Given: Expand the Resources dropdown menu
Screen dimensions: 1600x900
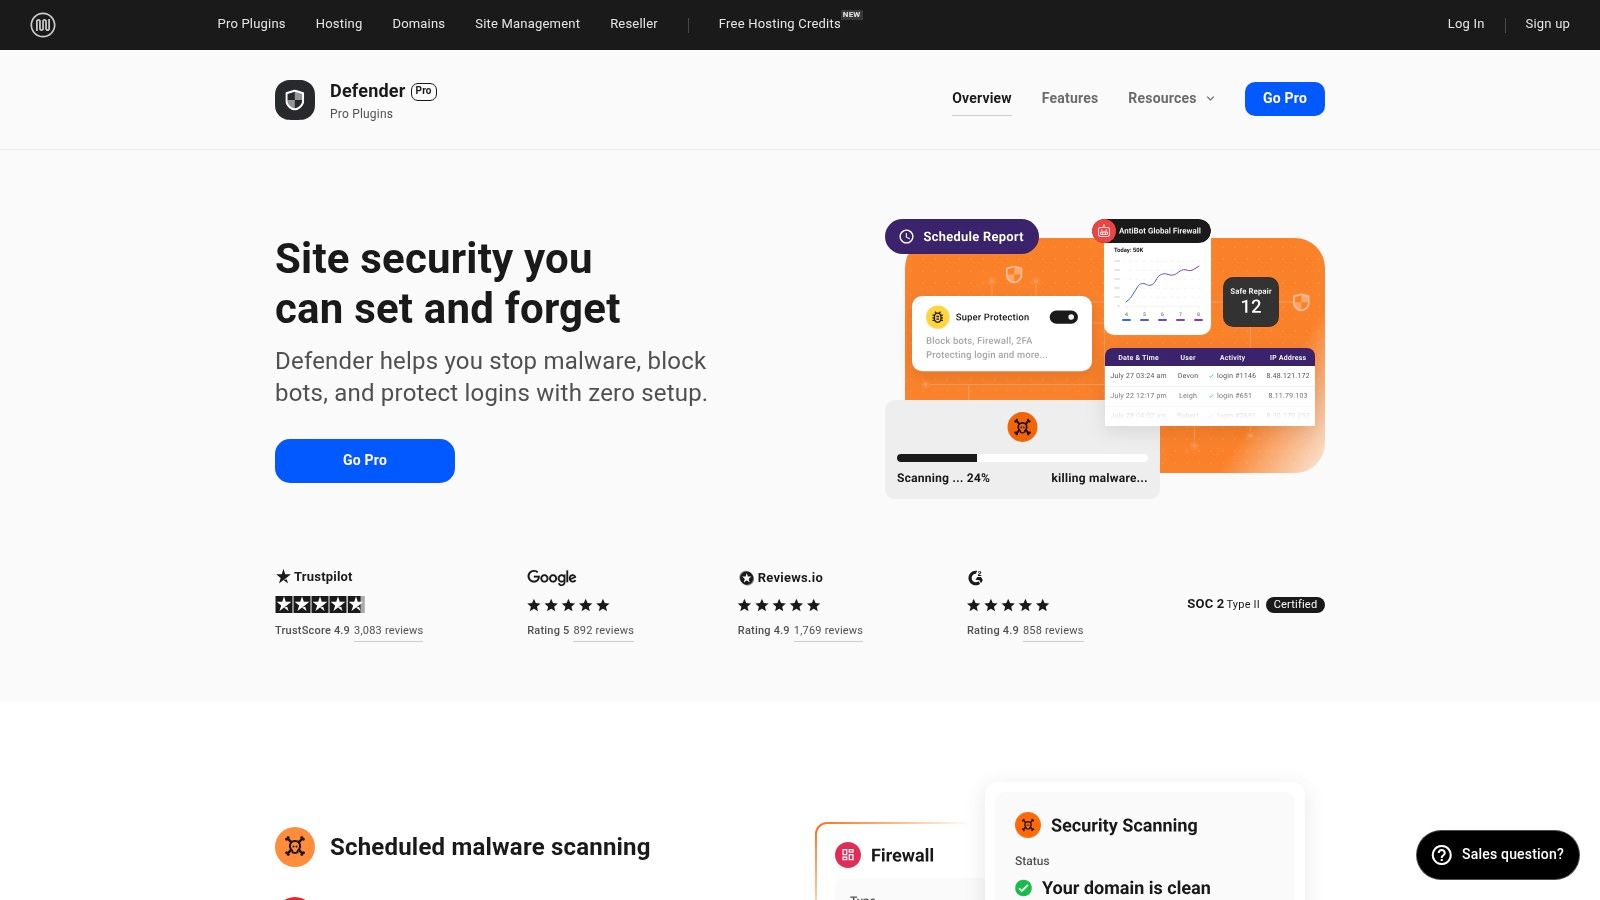Looking at the screenshot, I should [1170, 98].
